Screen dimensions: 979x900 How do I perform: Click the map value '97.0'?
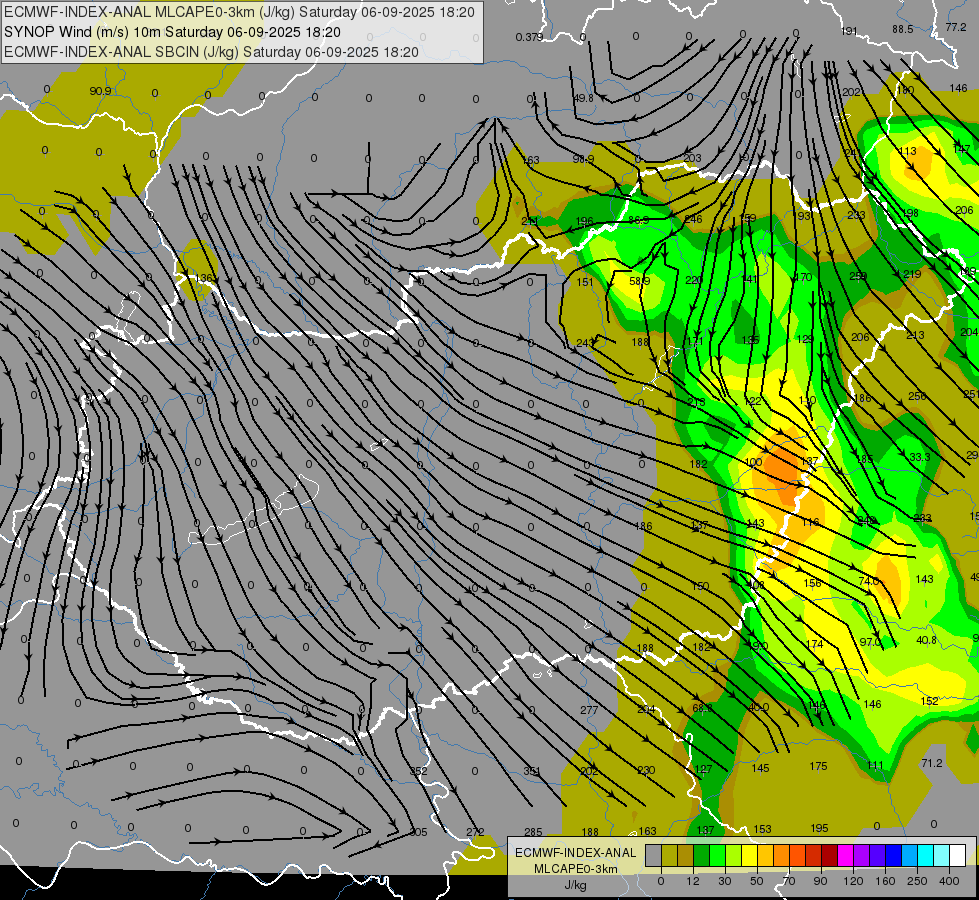(x=870, y=642)
